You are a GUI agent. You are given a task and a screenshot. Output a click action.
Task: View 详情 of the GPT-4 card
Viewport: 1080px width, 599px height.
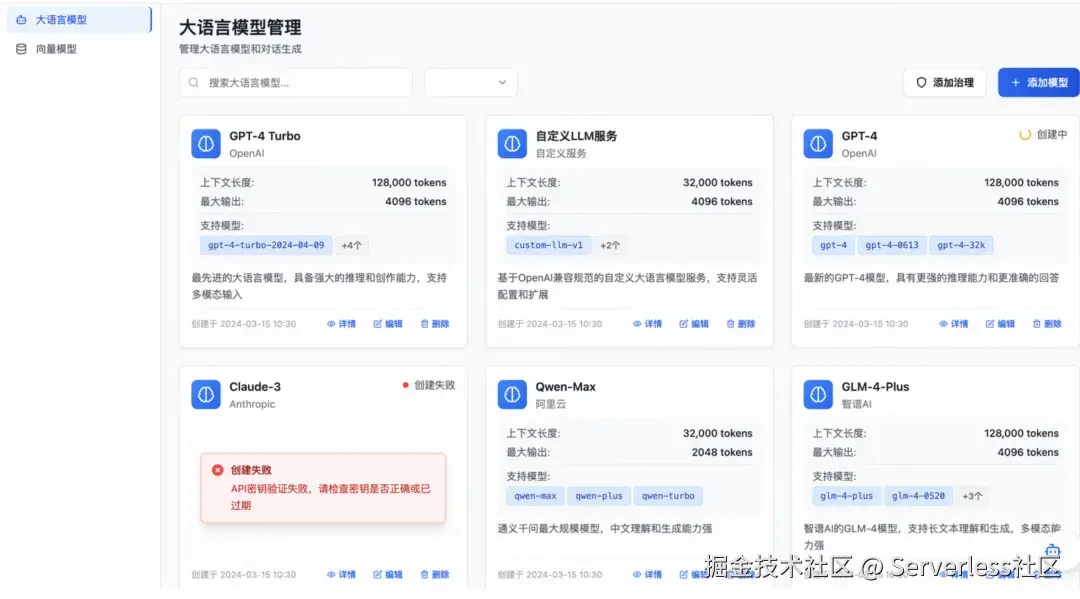tap(953, 324)
